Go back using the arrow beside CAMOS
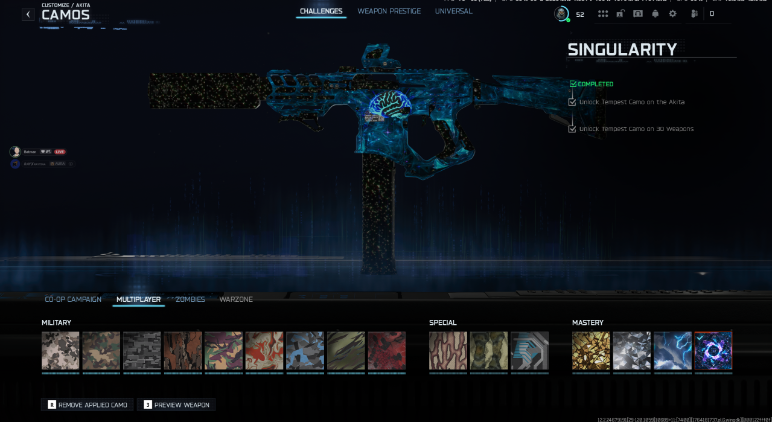This screenshot has width=772, height=422. (28, 14)
